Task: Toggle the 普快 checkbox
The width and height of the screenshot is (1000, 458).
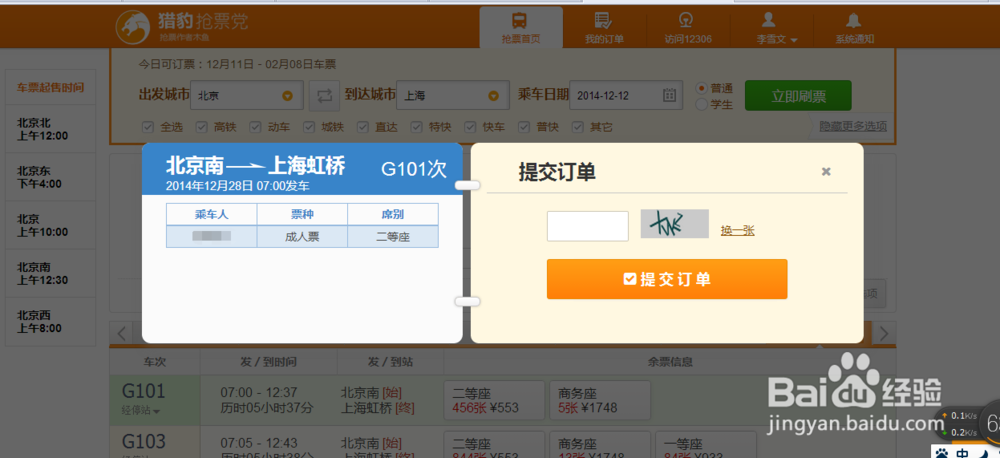Action: 524,127
